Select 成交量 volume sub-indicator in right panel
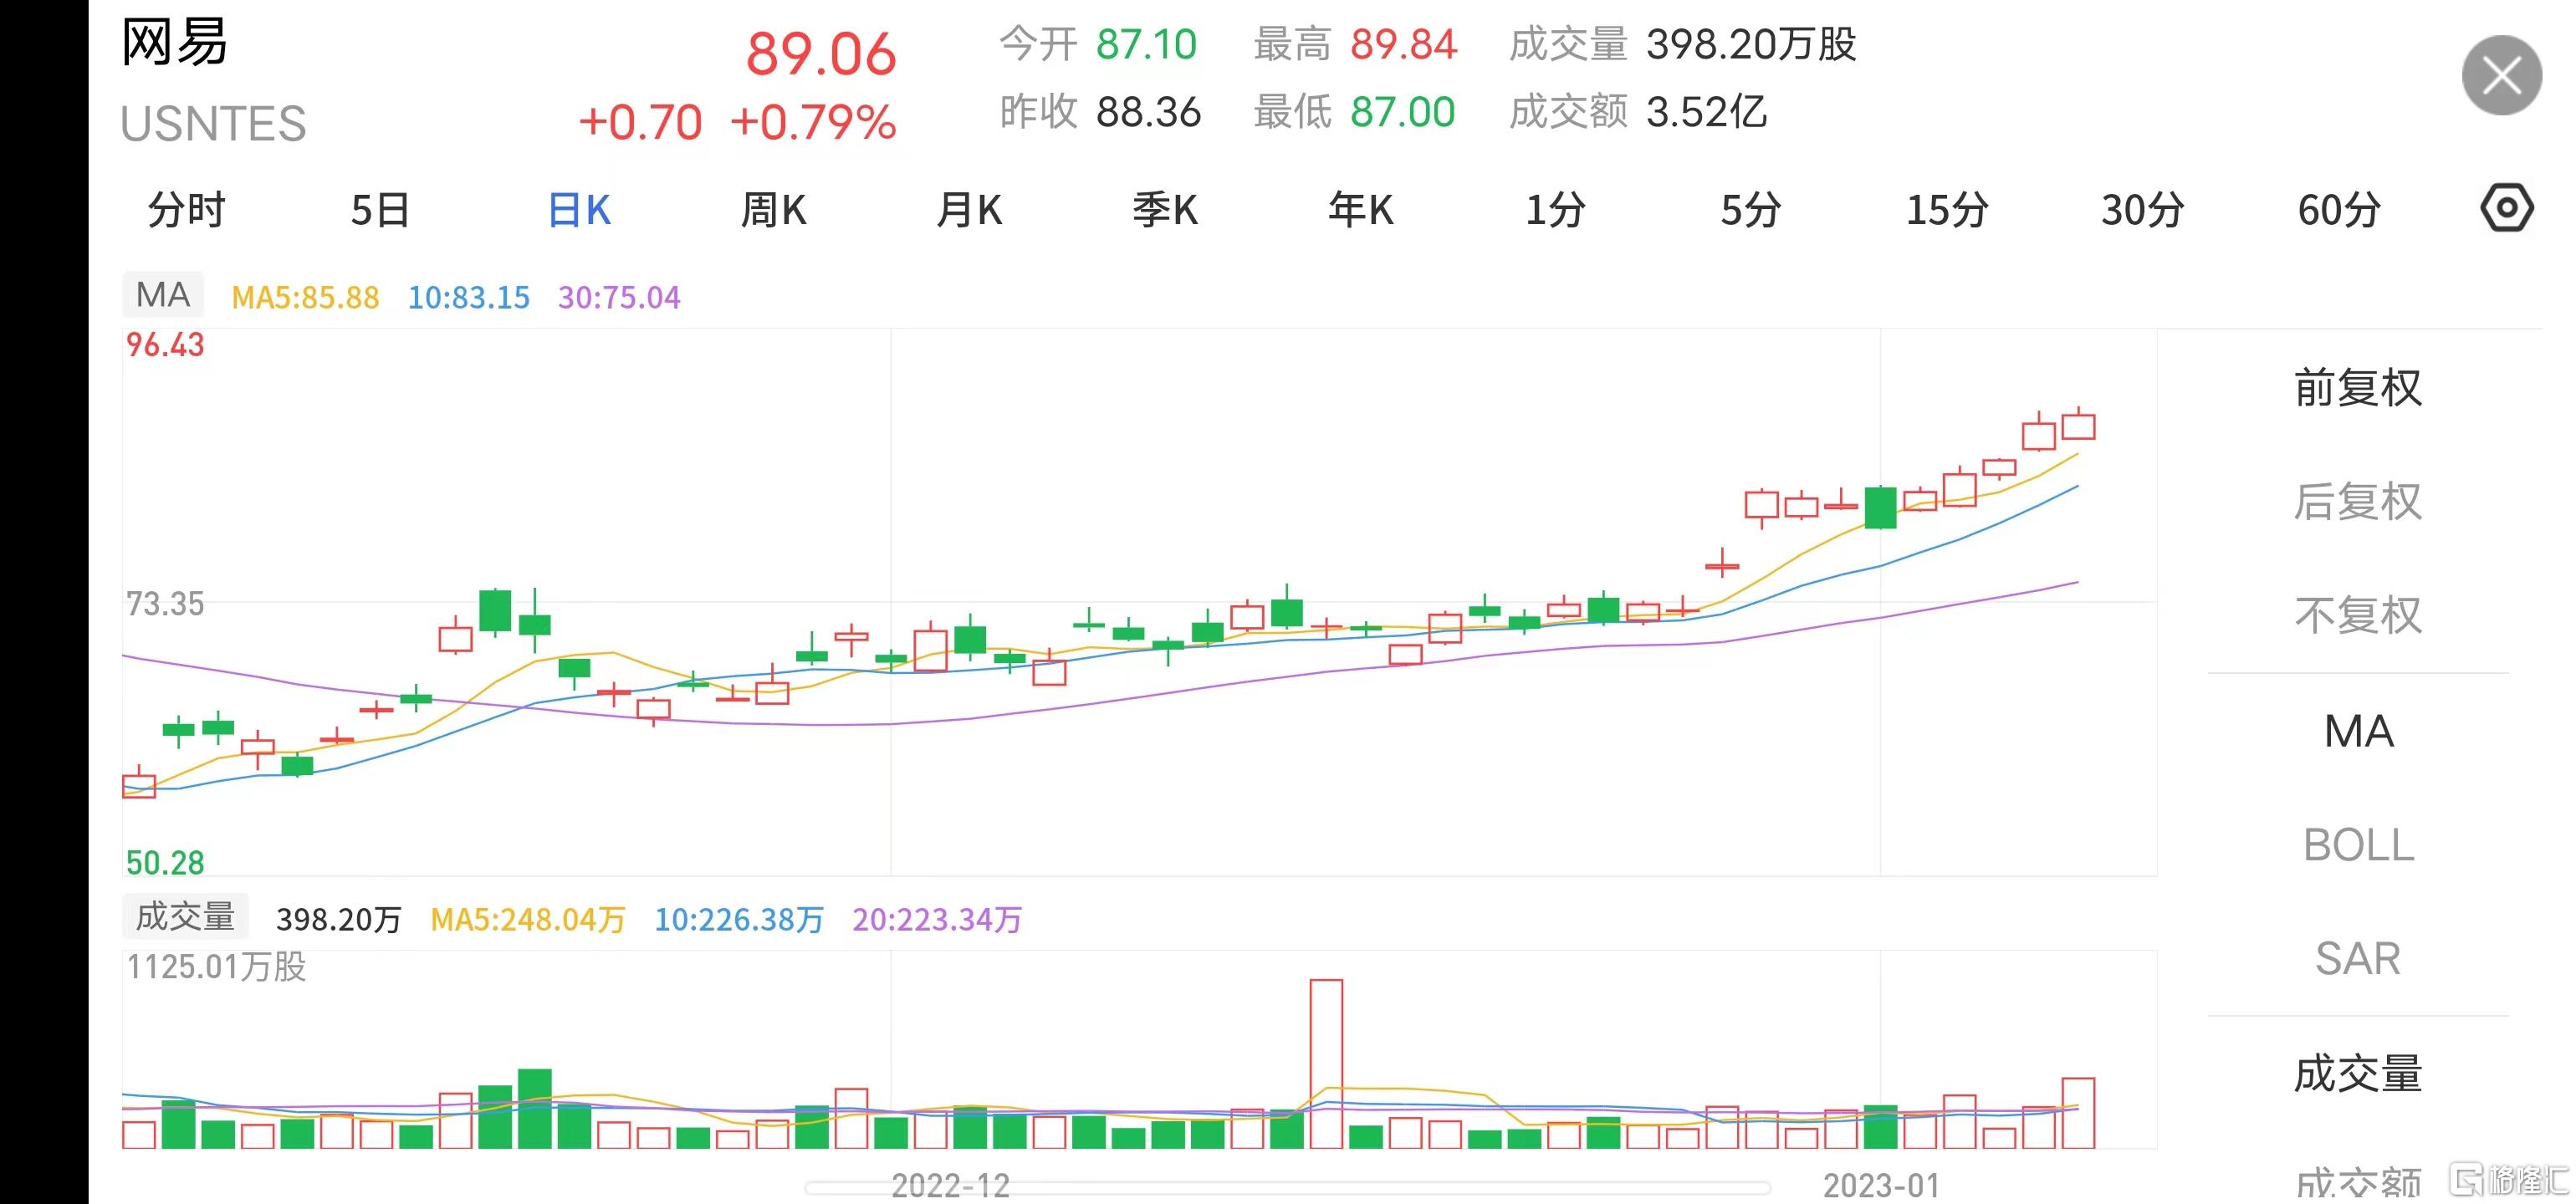The height and width of the screenshot is (1204, 2576). pyautogui.click(x=2358, y=1074)
